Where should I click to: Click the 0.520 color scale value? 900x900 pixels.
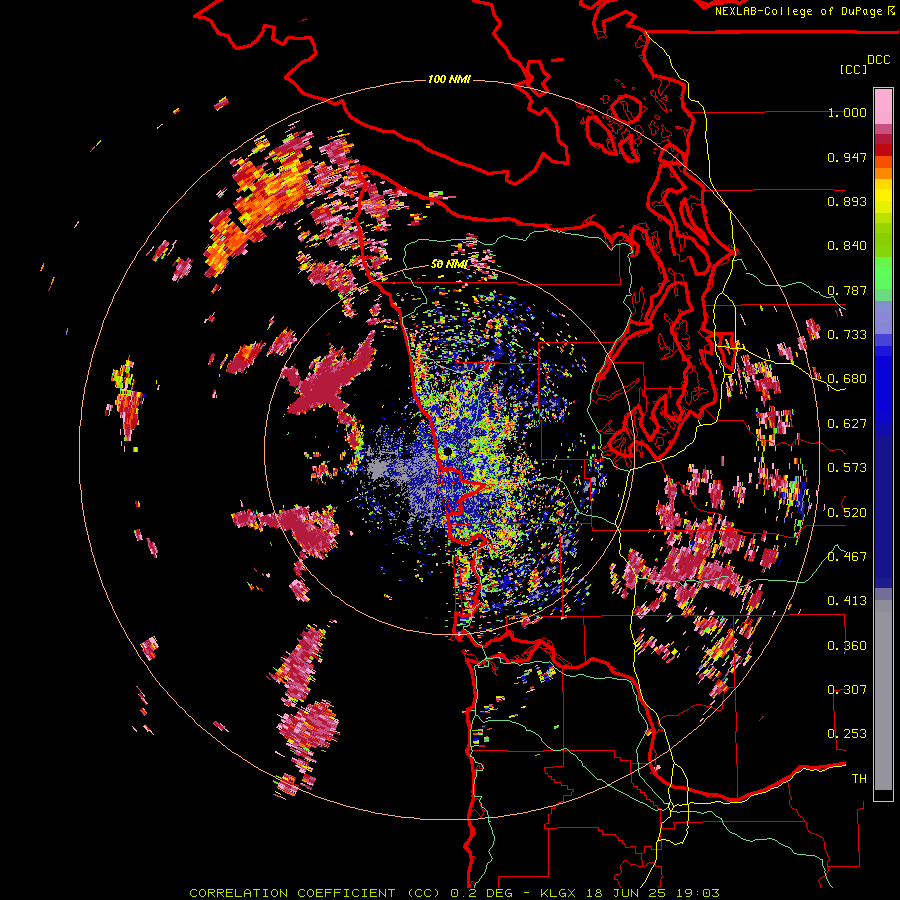[847, 513]
